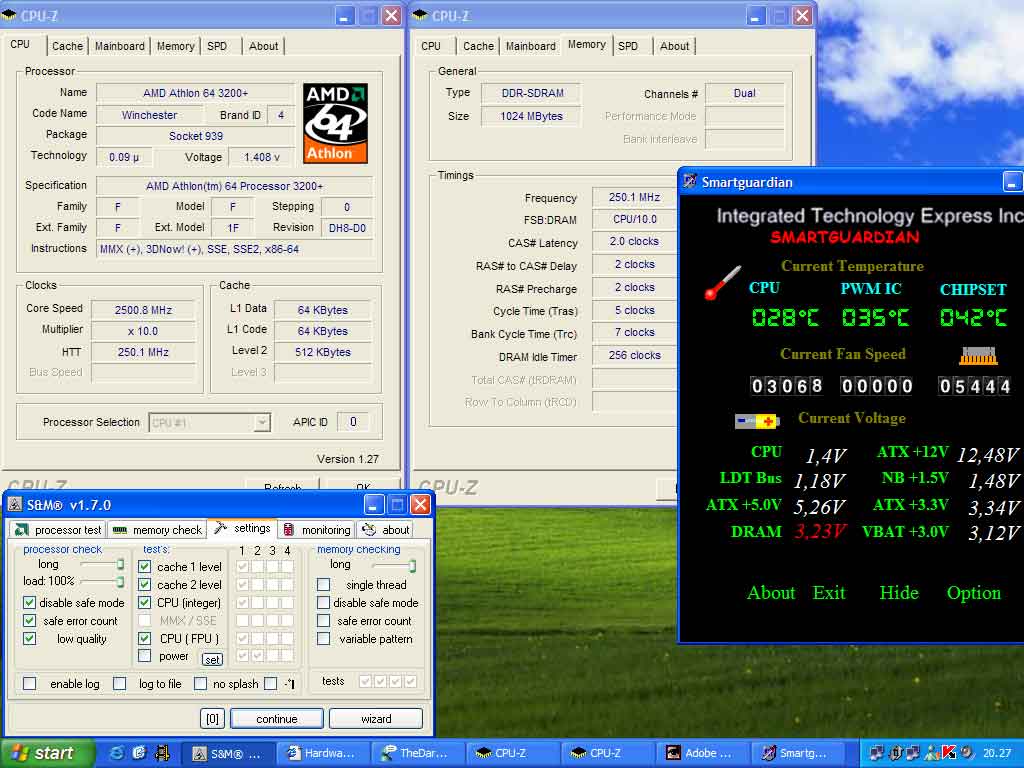Check memory checking 'safe error count'
Screen dimensions: 1024x768
(x=323, y=620)
